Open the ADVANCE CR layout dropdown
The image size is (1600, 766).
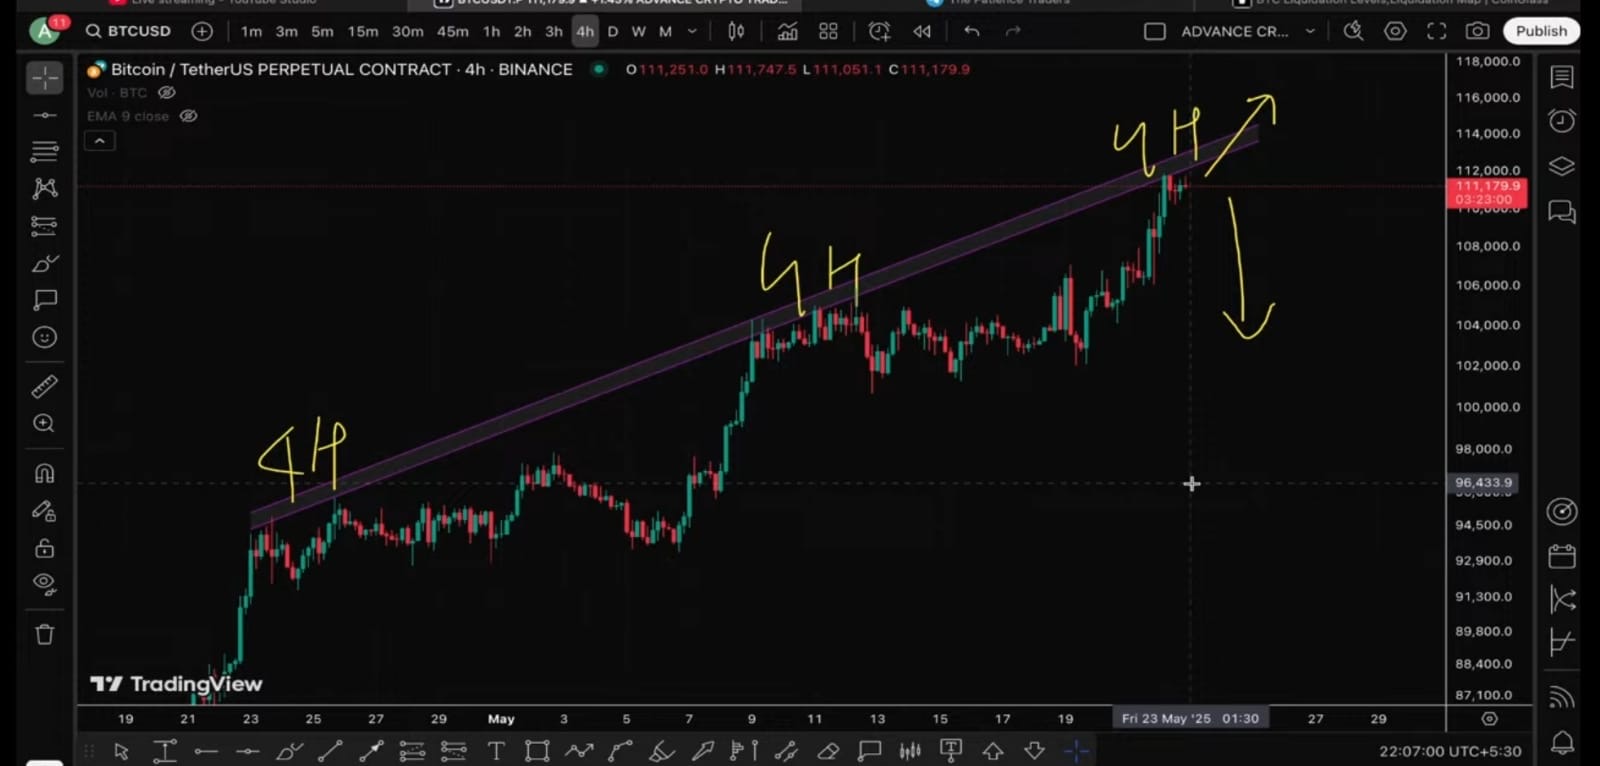click(x=1310, y=31)
